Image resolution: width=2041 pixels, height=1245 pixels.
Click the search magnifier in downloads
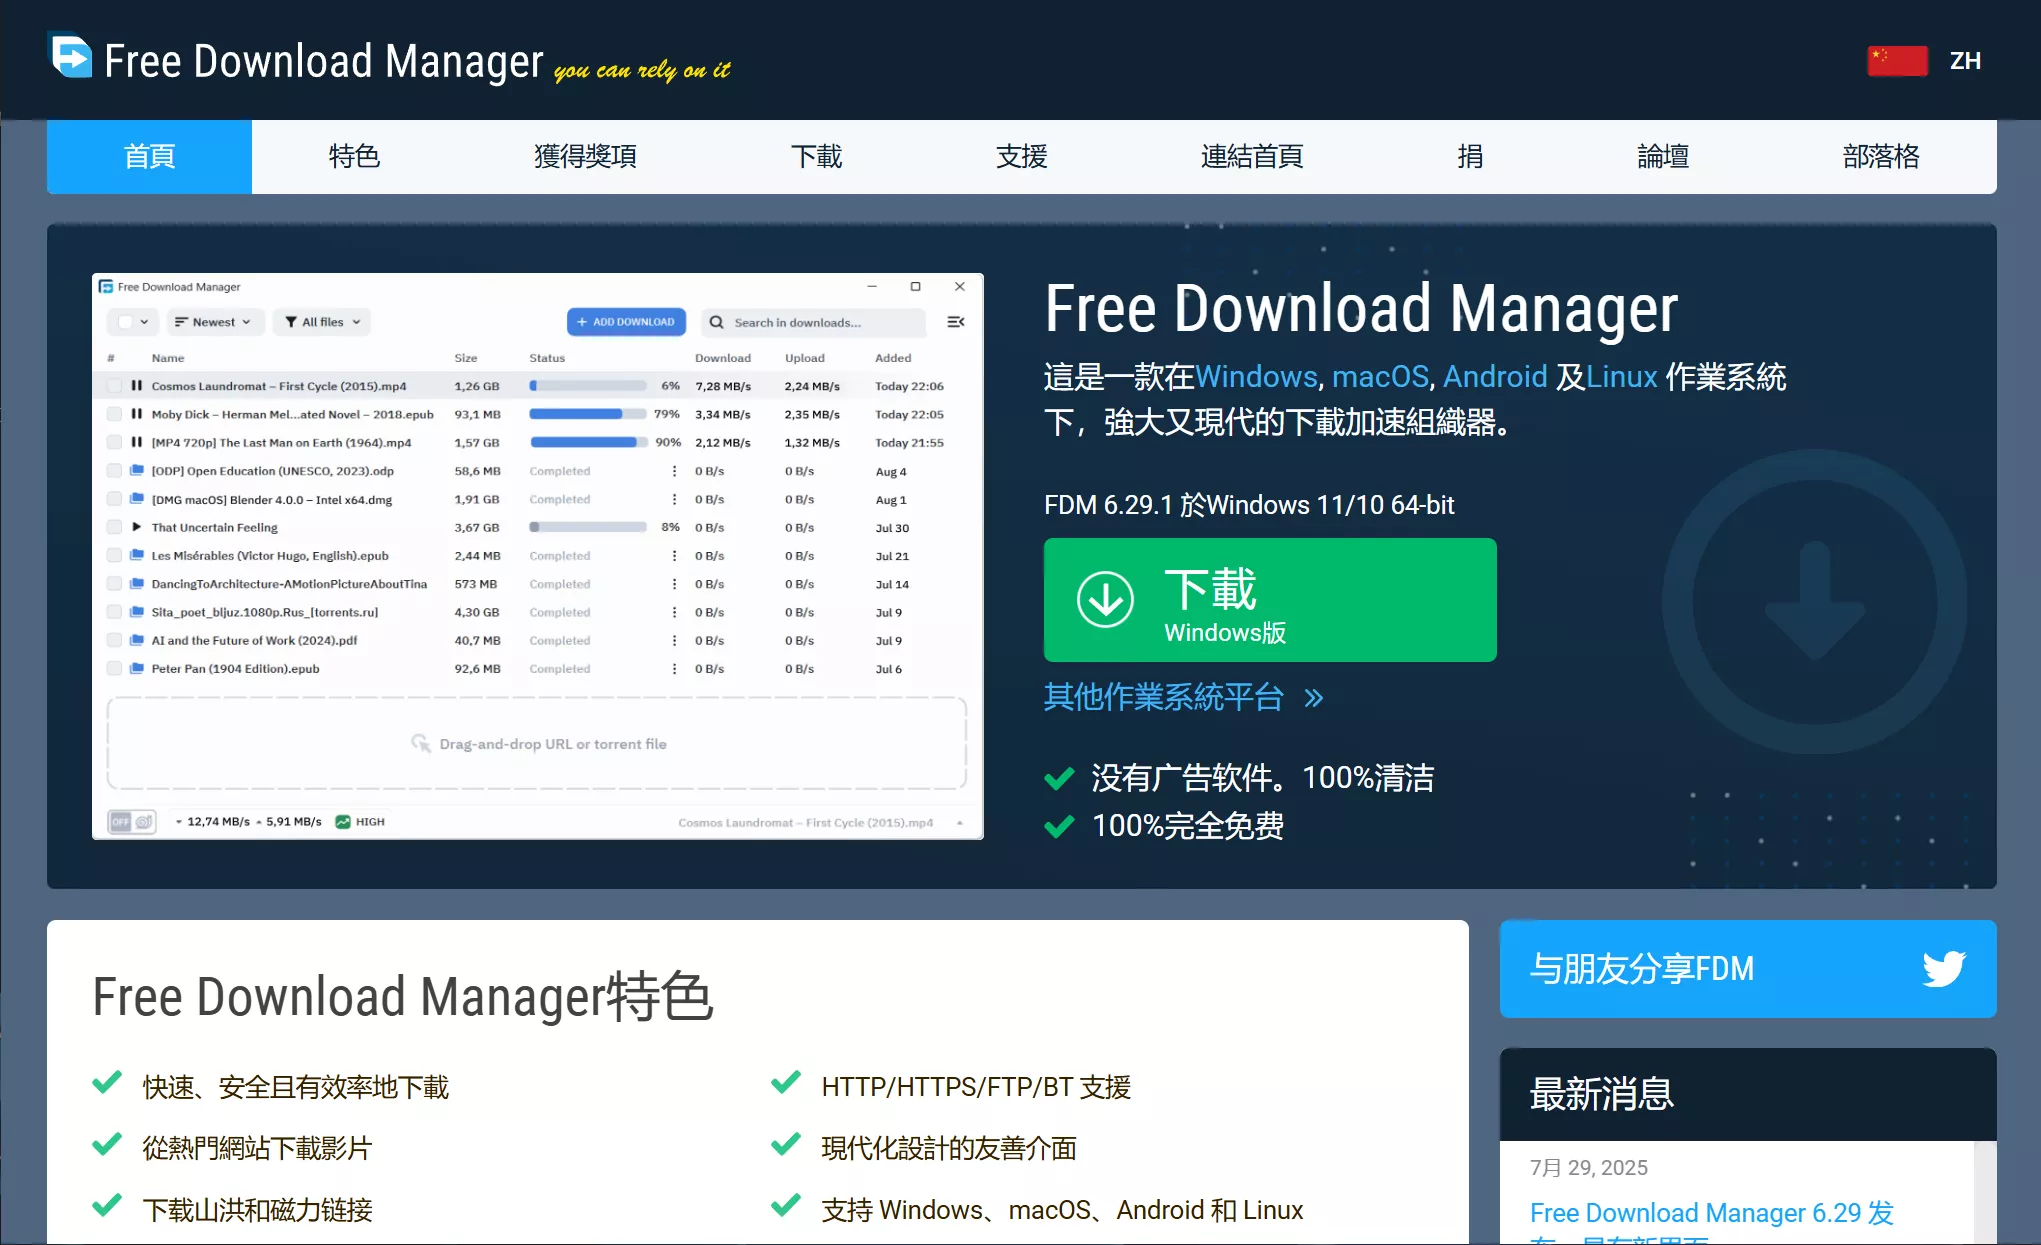pos(716,322)
